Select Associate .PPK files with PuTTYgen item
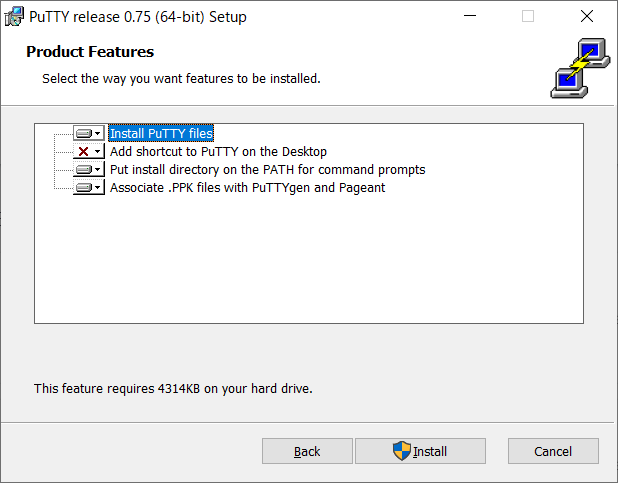618x483 pixels. click(248, 188)
